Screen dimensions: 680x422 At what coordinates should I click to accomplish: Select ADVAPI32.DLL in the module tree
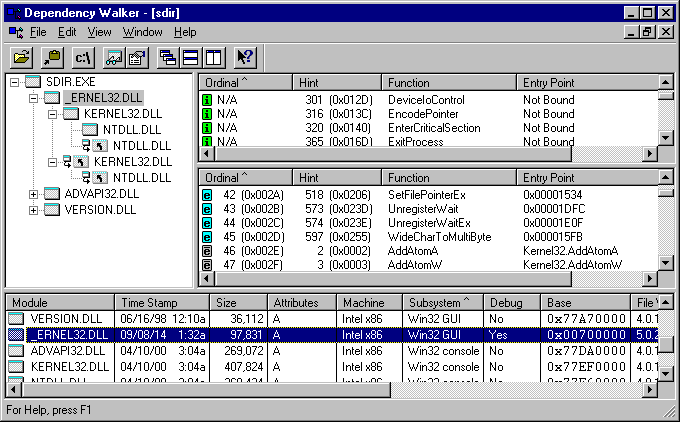click(x=101, y=194)
